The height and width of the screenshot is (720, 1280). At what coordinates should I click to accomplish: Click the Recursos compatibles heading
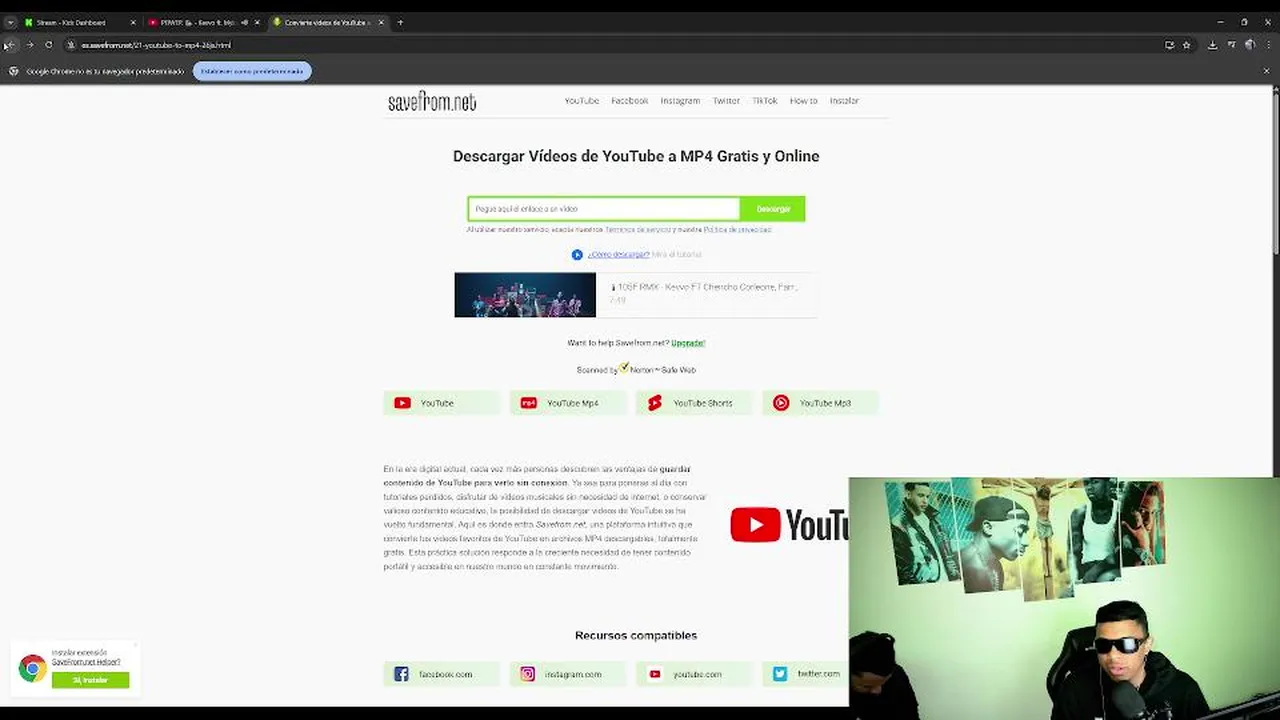point(636,636)
